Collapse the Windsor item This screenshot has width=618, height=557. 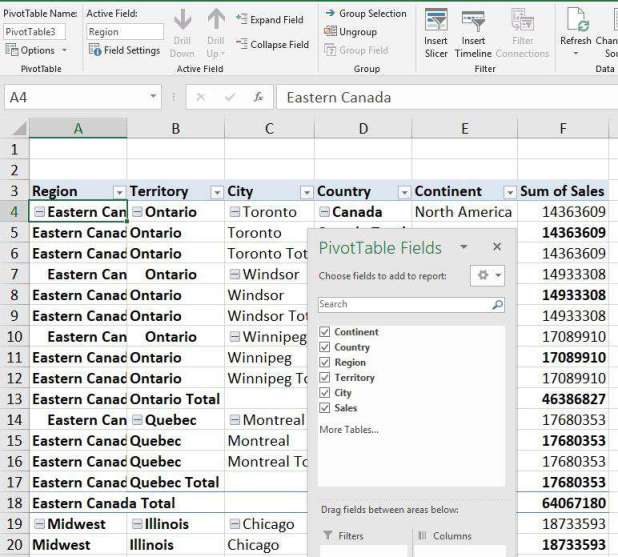coord(235,274)
